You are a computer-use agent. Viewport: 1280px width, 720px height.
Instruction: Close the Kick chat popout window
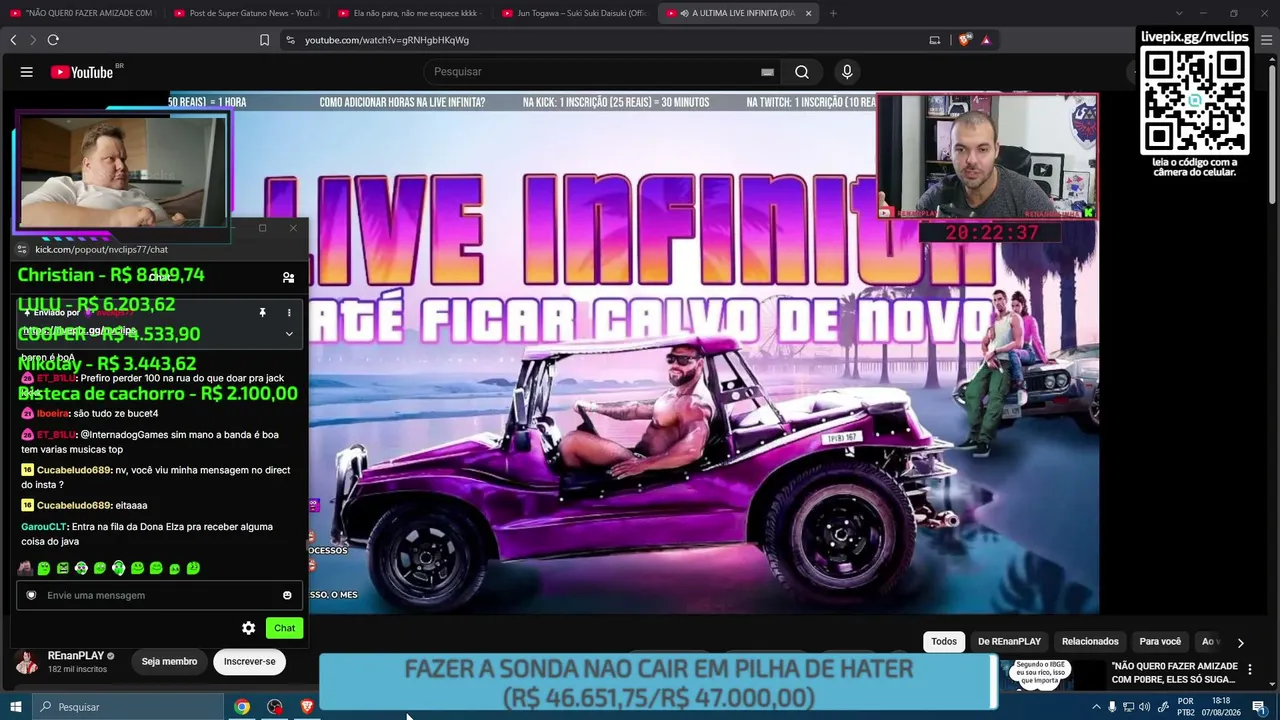(x=293, y=228)
